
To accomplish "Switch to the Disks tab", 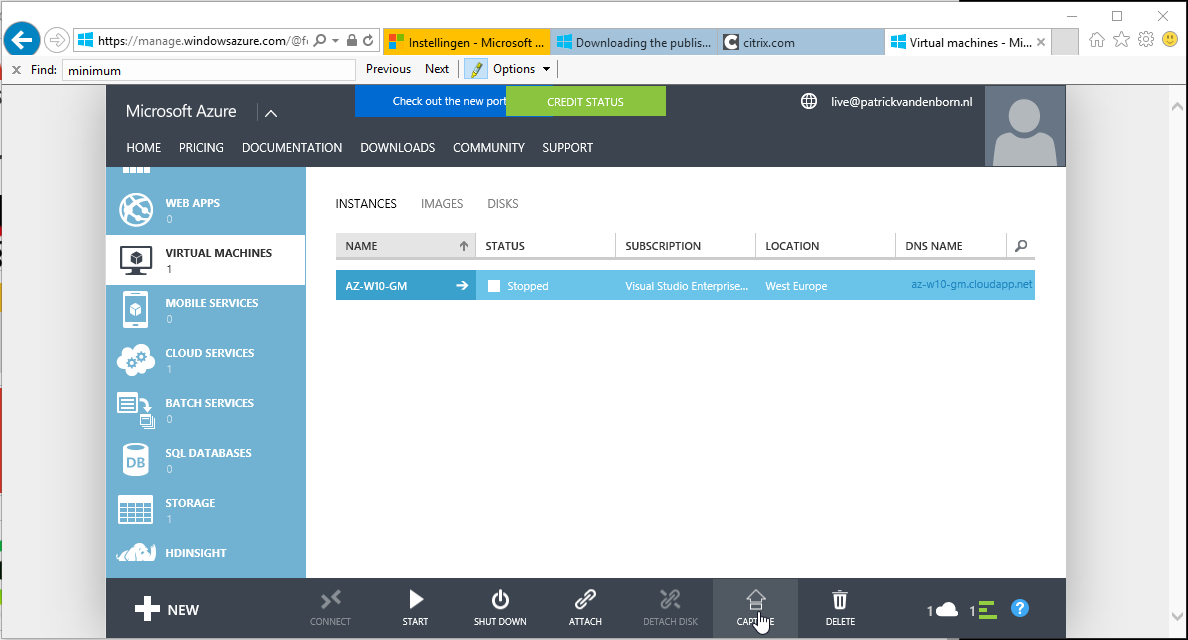I will coord(503,204).
